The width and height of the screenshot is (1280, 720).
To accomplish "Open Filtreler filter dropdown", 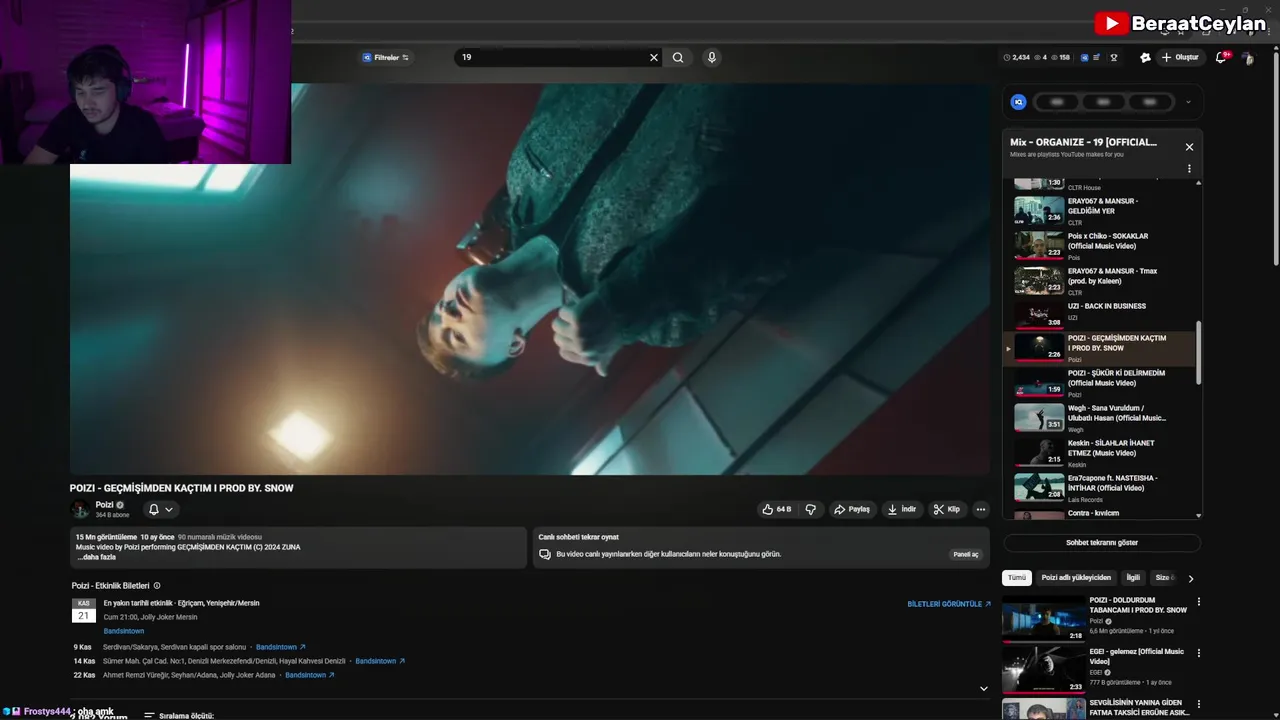I will [x=385, y=58].
